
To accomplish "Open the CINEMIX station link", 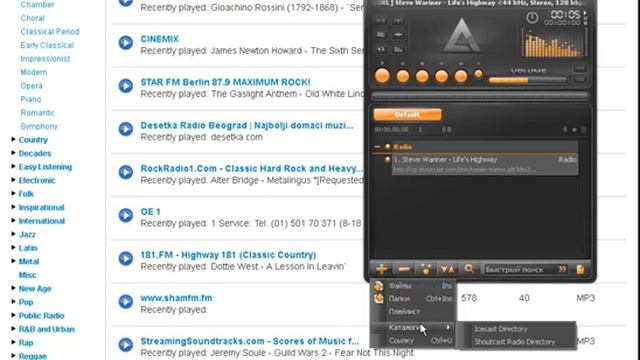I will 160,39.
